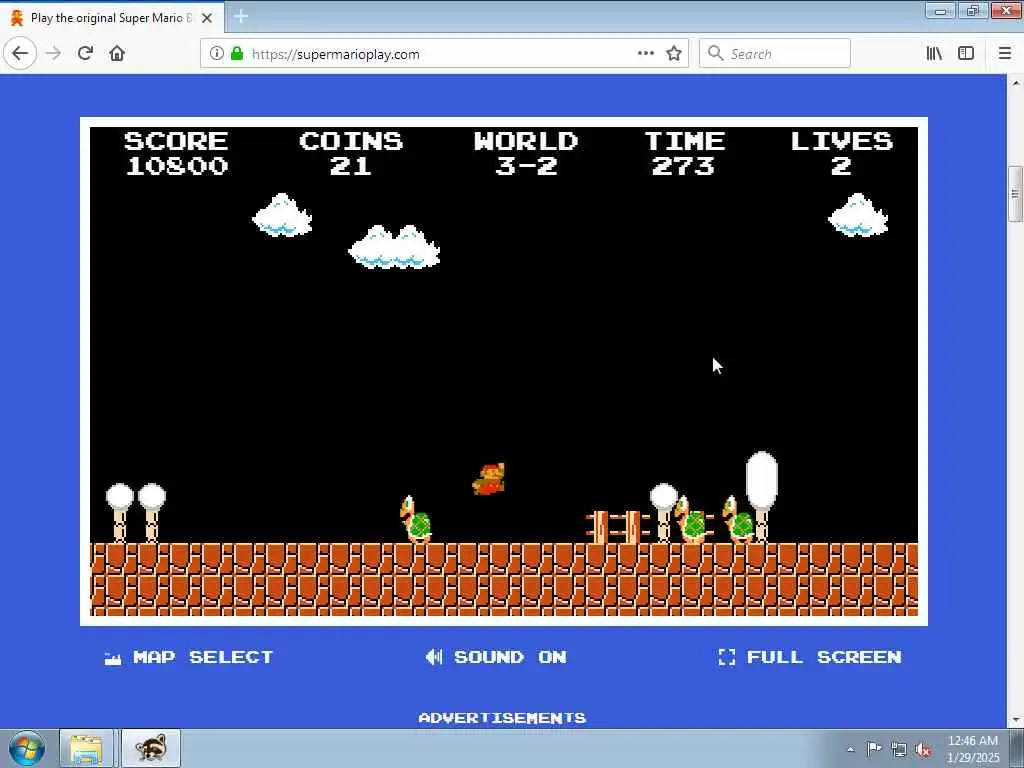Click the TIME 273 counter

(684, 153)
